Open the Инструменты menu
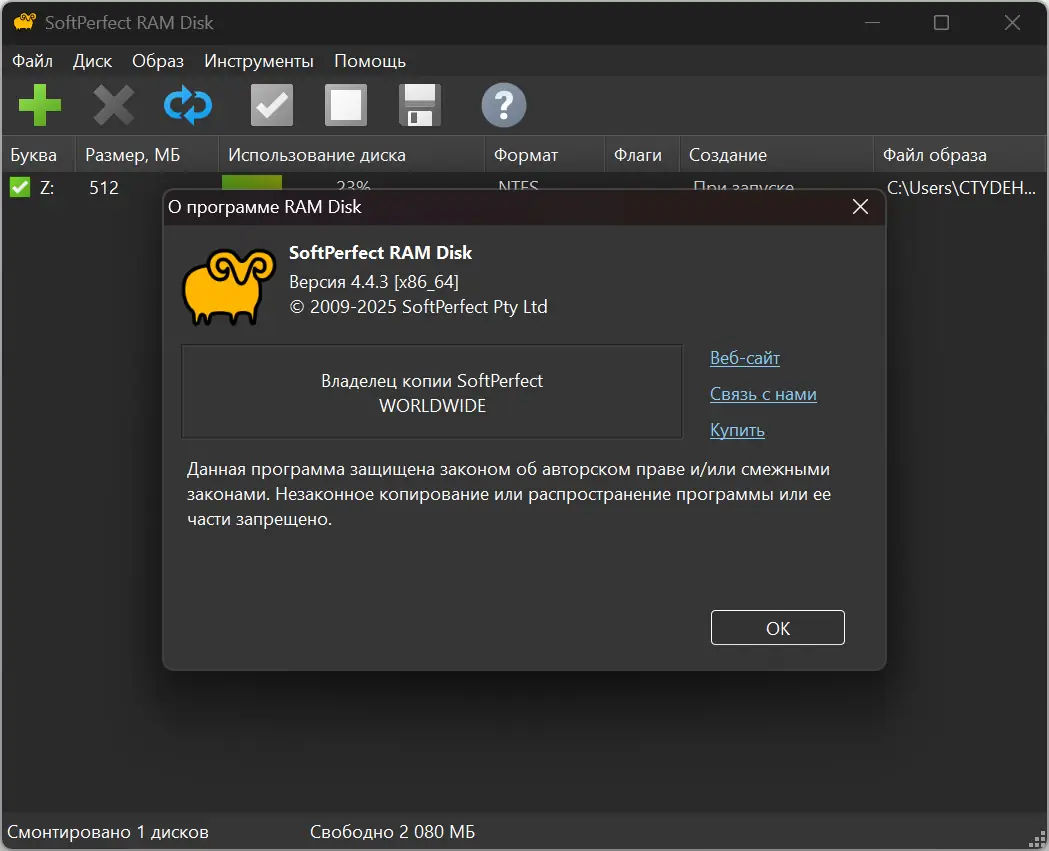 point(258,60)
